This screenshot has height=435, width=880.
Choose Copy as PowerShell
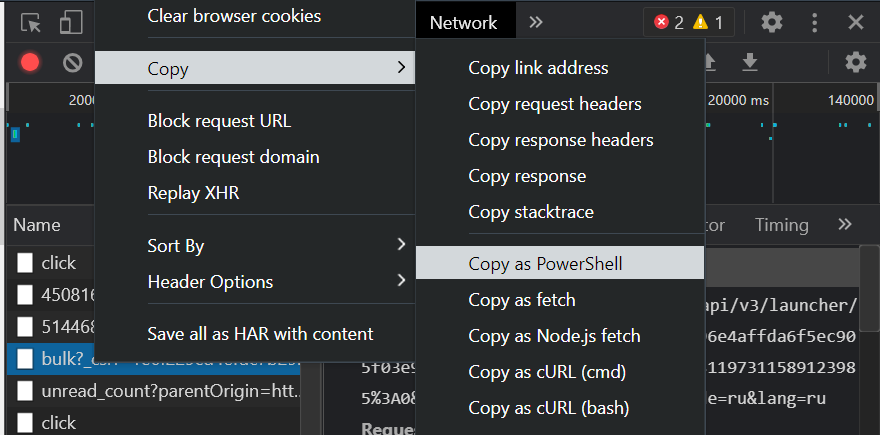coord(545,264)
